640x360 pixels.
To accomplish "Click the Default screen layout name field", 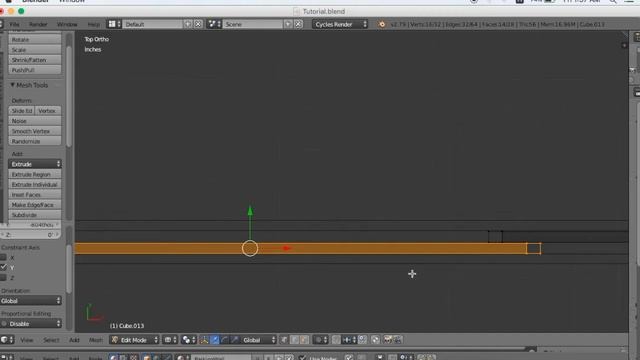I will [153, 24].
